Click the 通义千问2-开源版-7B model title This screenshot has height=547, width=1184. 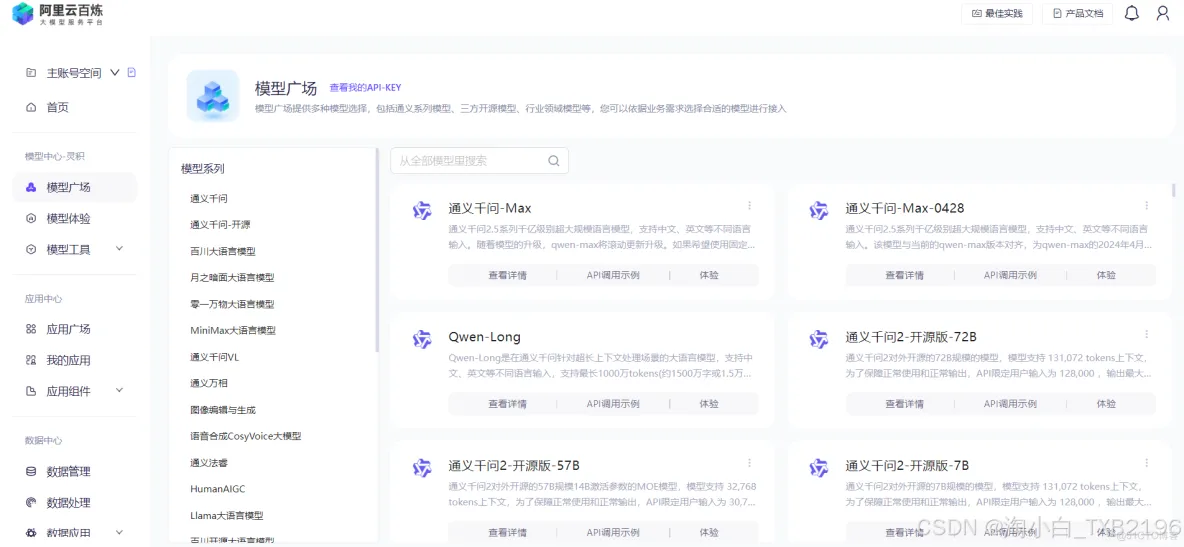click(907, 465)
